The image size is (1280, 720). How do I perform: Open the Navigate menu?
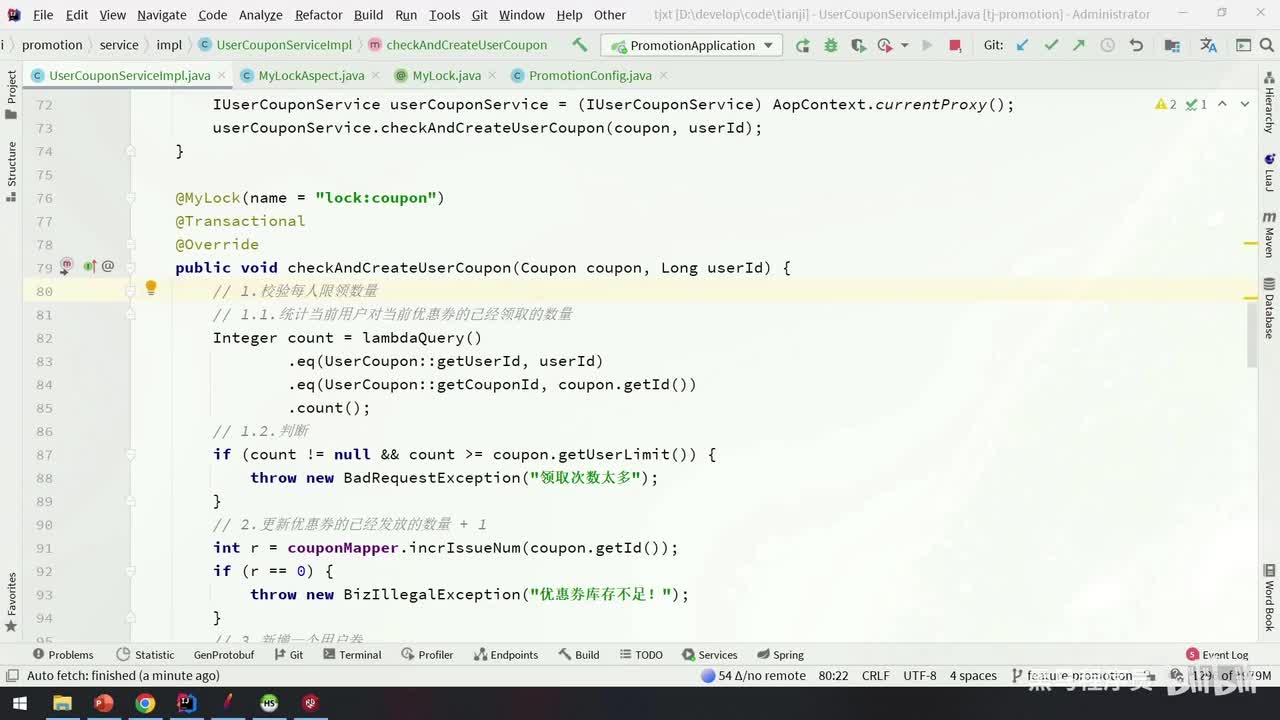tap(162, 15)
